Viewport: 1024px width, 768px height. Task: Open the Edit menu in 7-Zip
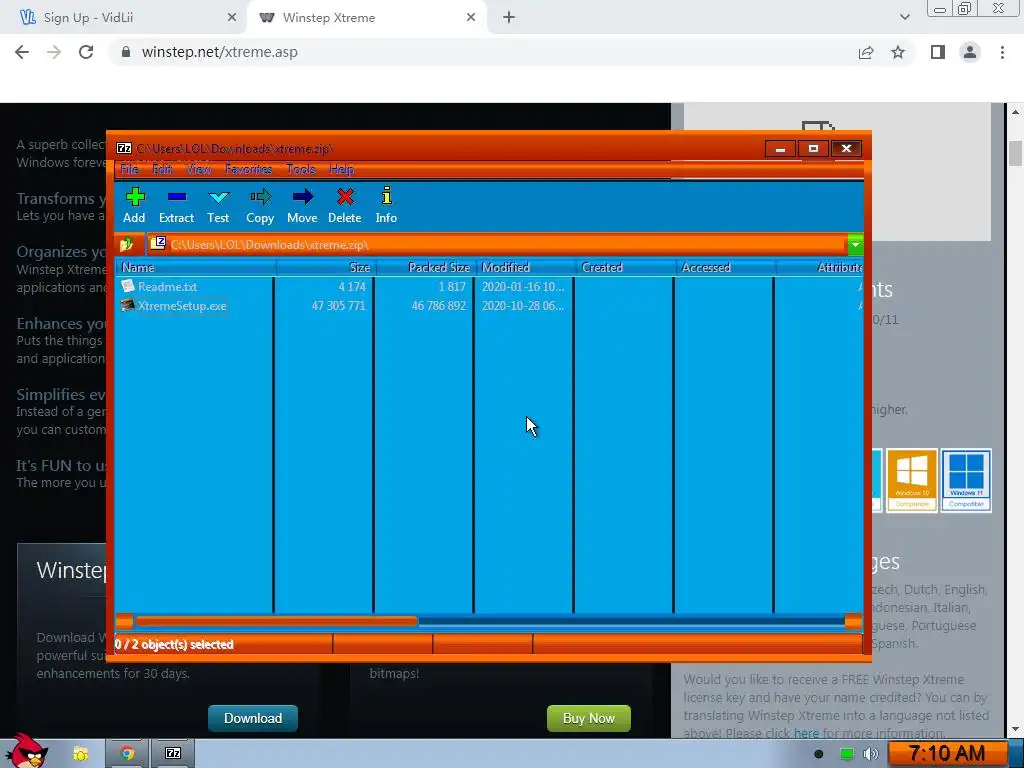click(163, 169)
